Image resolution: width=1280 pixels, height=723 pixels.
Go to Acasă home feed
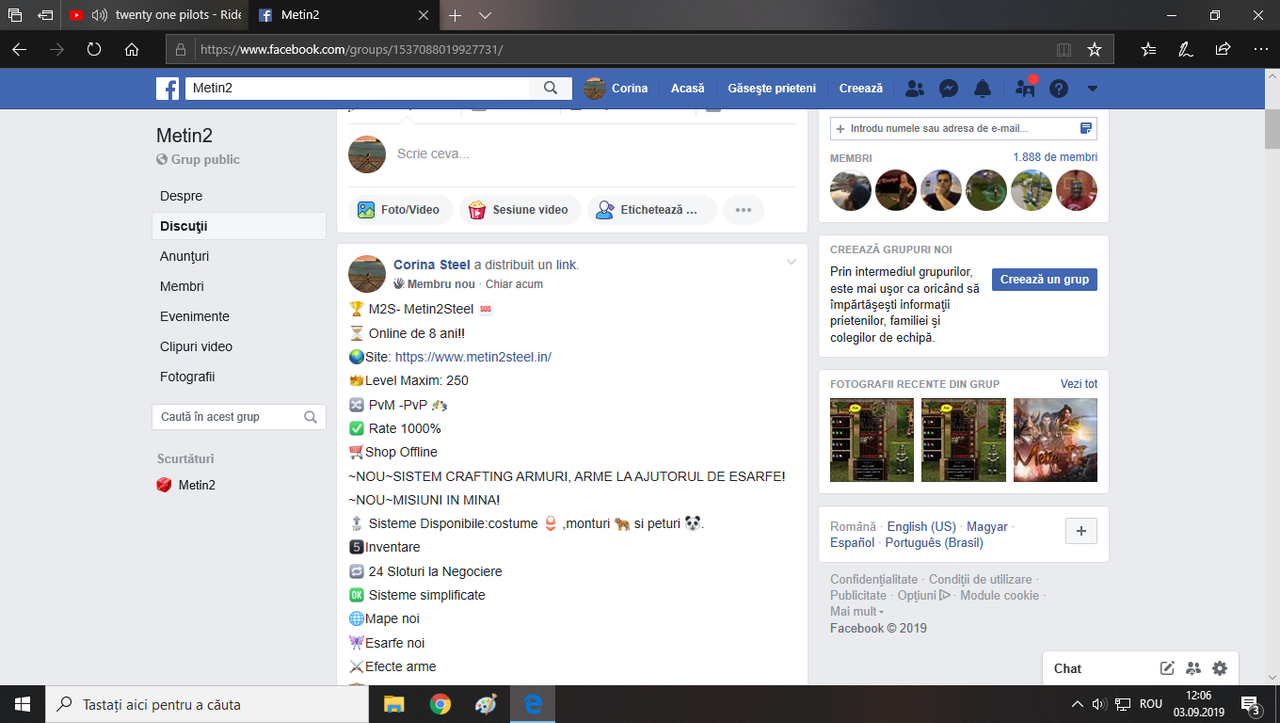(x=688, y=88)
